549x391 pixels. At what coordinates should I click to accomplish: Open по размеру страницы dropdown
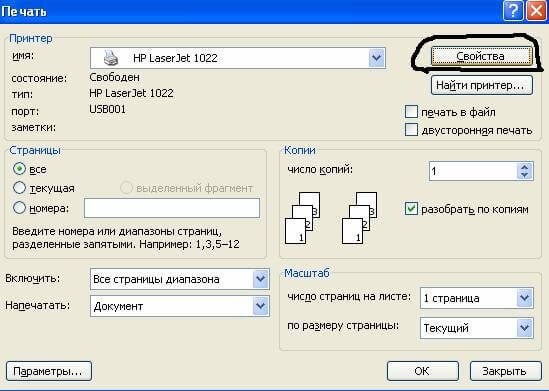tap(524, 328)
